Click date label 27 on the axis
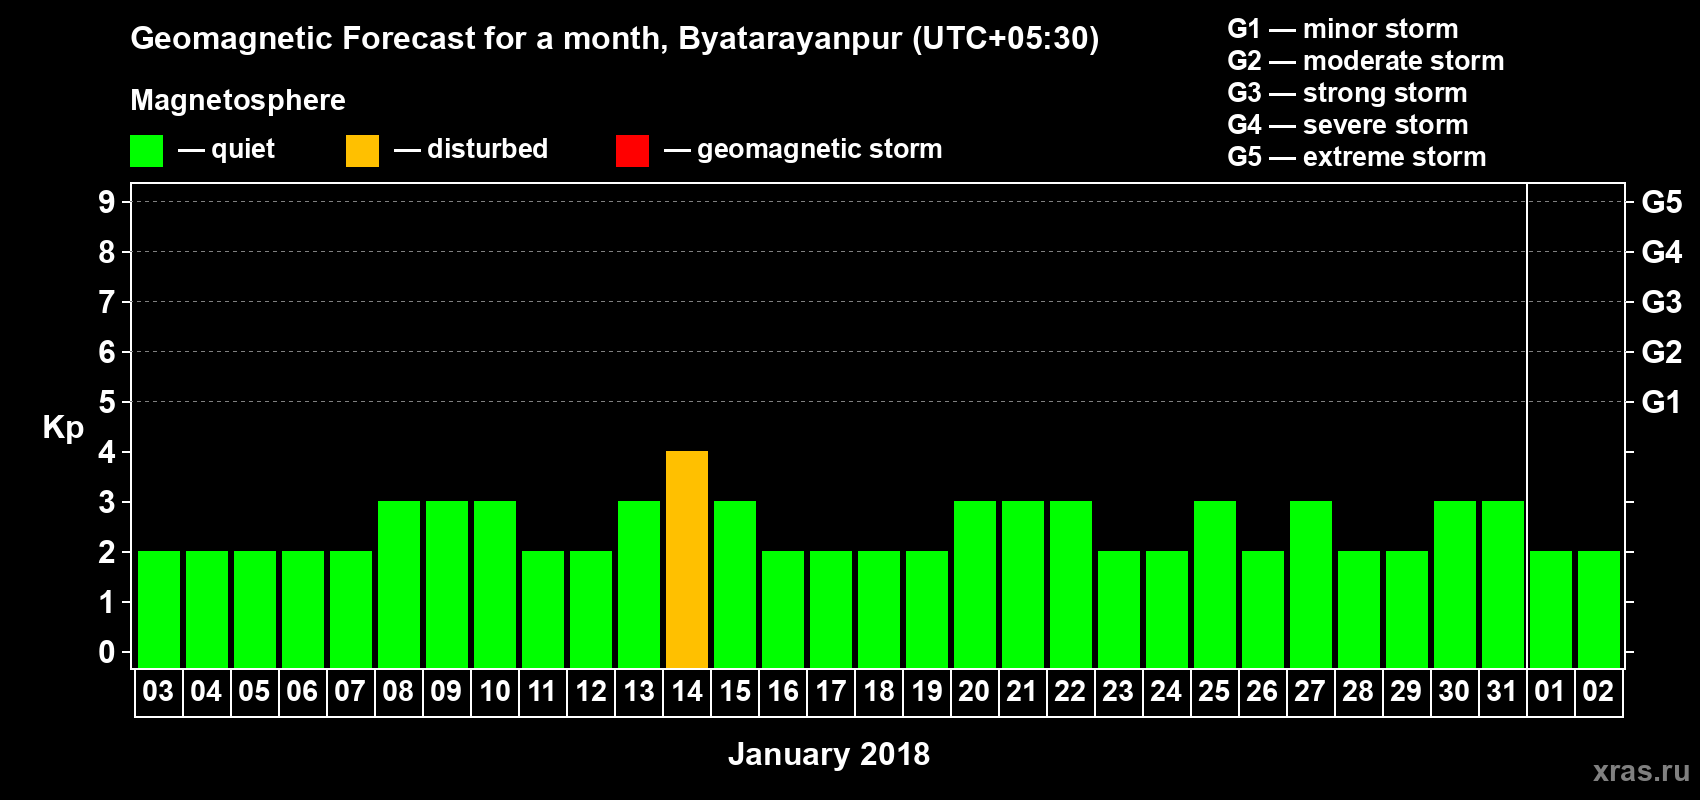This screenshot has width=1700, height=800. click(x=1310, y=692)
